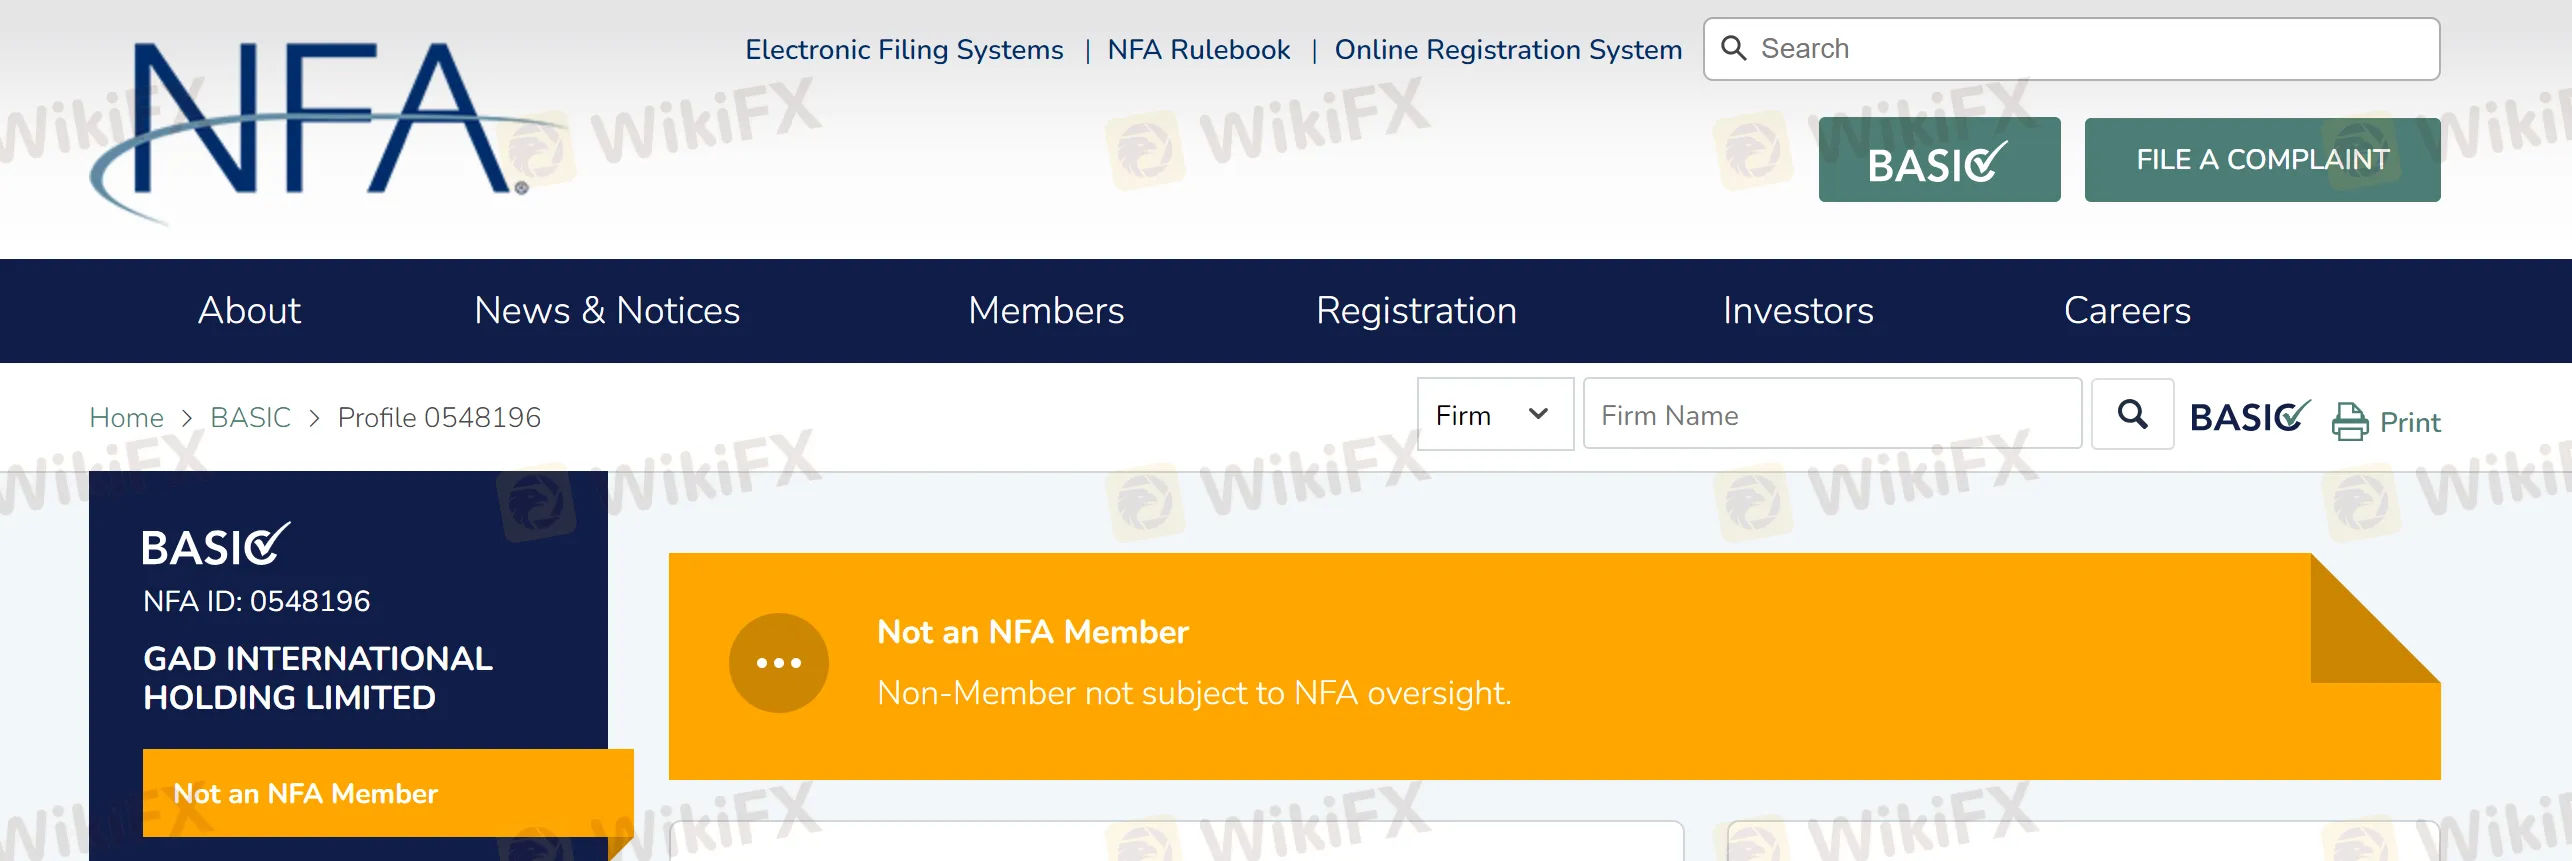Go to Home breadcrumb link
This screenshot has height=861, width=2572.
click(x=126, y=417)
